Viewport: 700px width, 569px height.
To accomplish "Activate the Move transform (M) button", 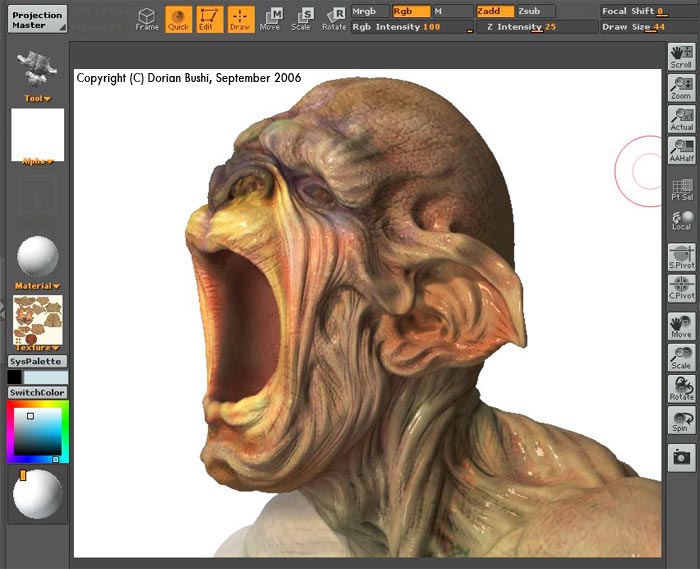I will coord(271,19).
